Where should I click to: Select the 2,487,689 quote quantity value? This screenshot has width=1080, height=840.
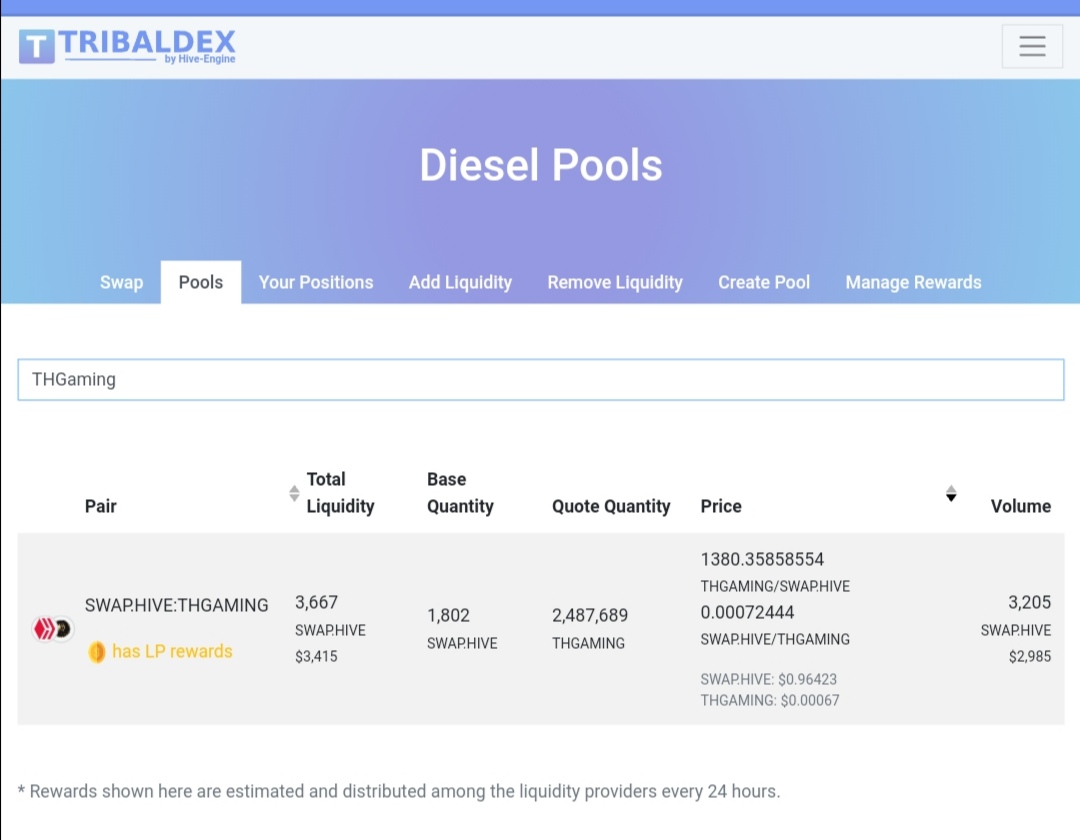click(x=590, y=616)
